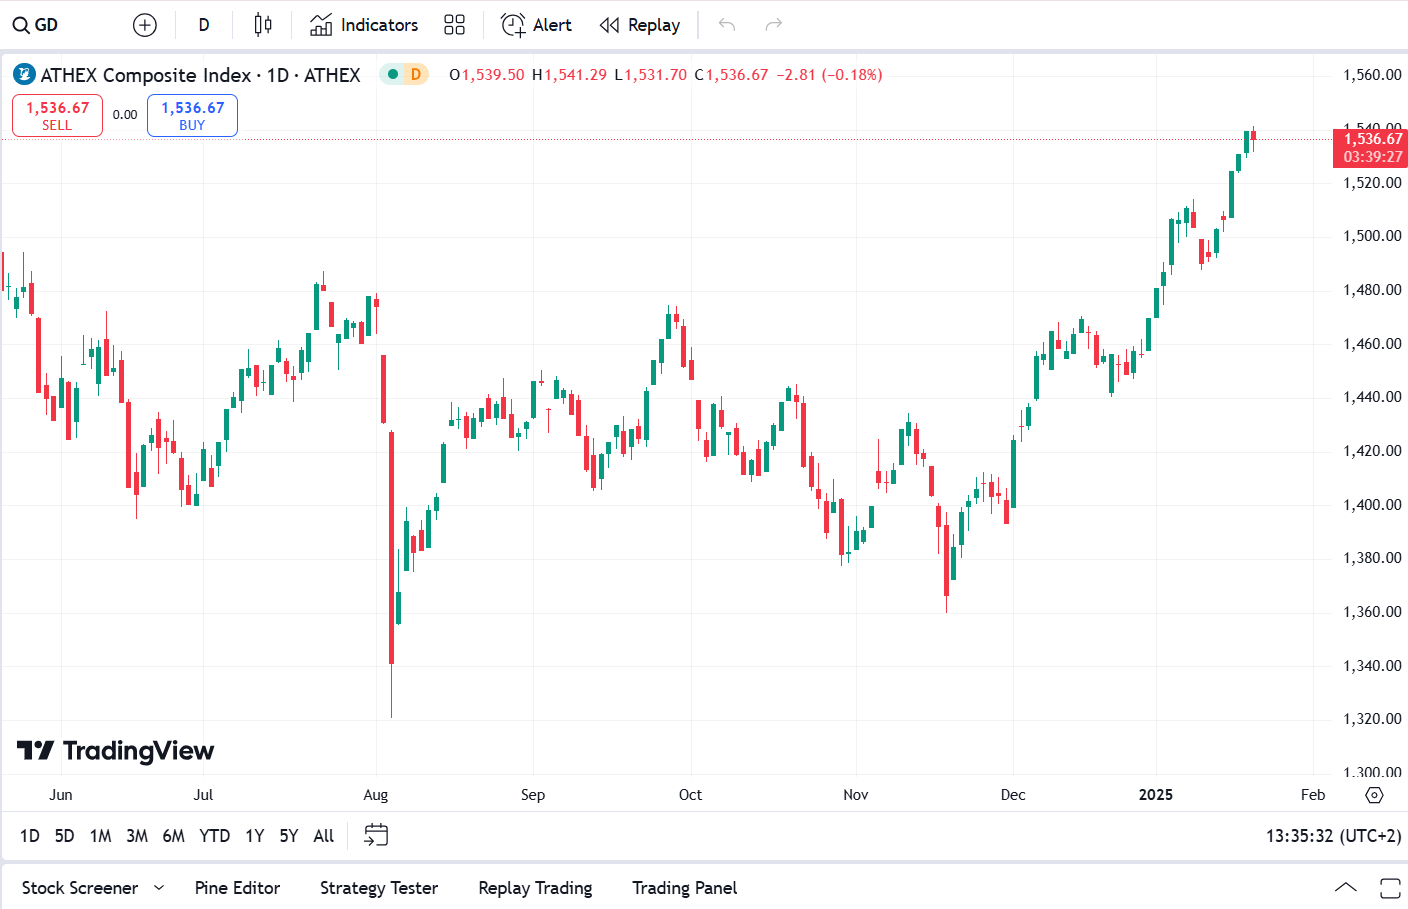1408x909 pixels.
Task: Set the range to 6M
Action: click(174, 836)
